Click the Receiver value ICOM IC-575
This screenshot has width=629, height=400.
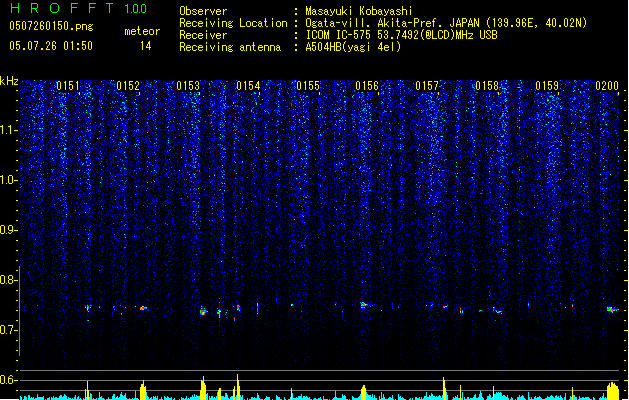[339, 35]
